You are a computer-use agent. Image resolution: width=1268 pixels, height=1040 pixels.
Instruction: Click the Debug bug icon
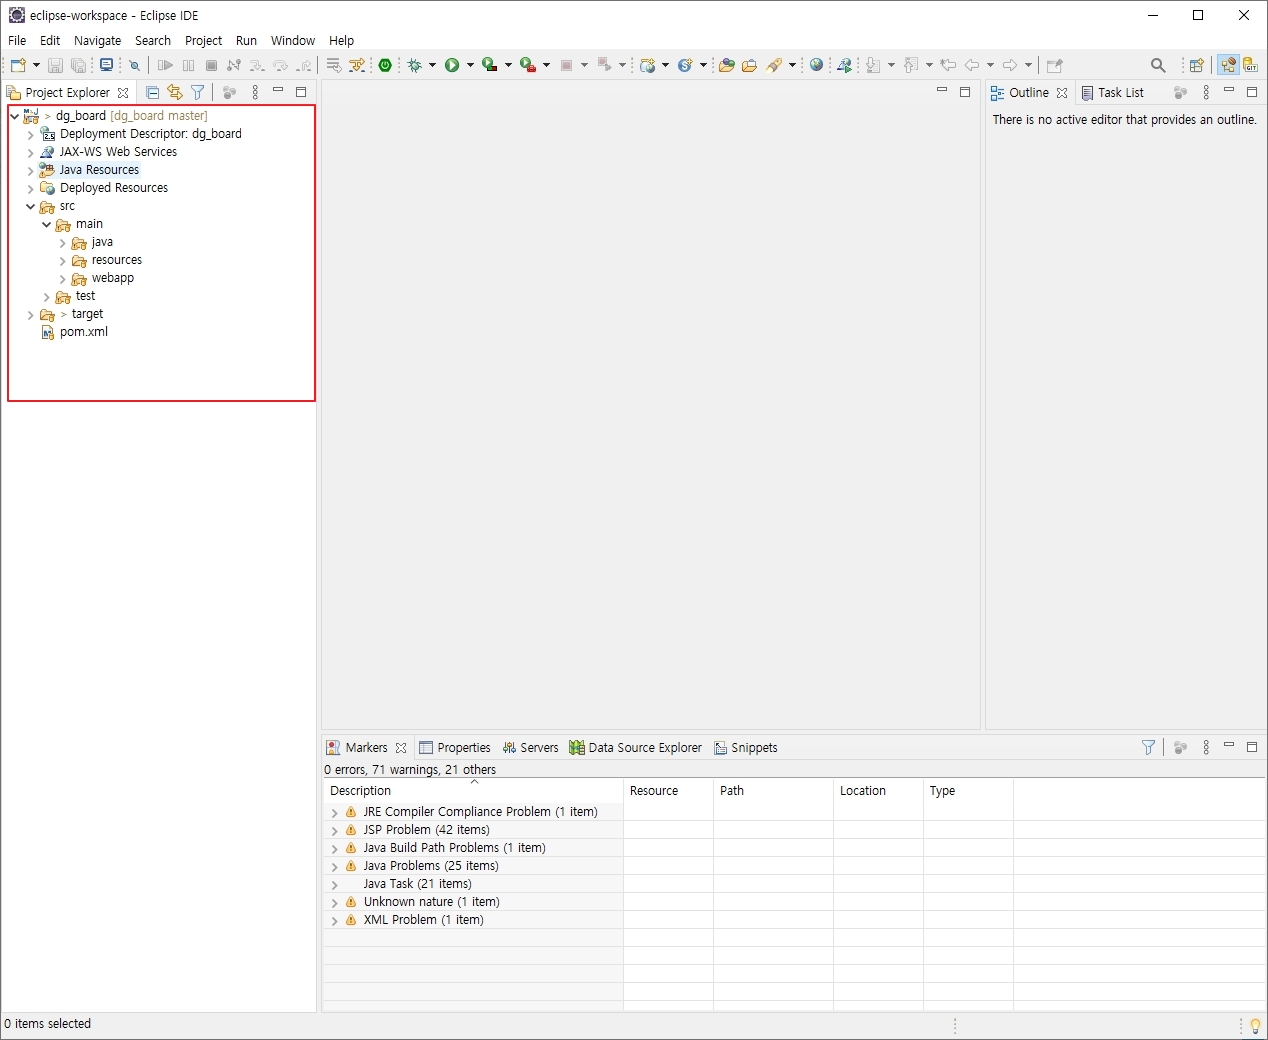tap(414, 65)
